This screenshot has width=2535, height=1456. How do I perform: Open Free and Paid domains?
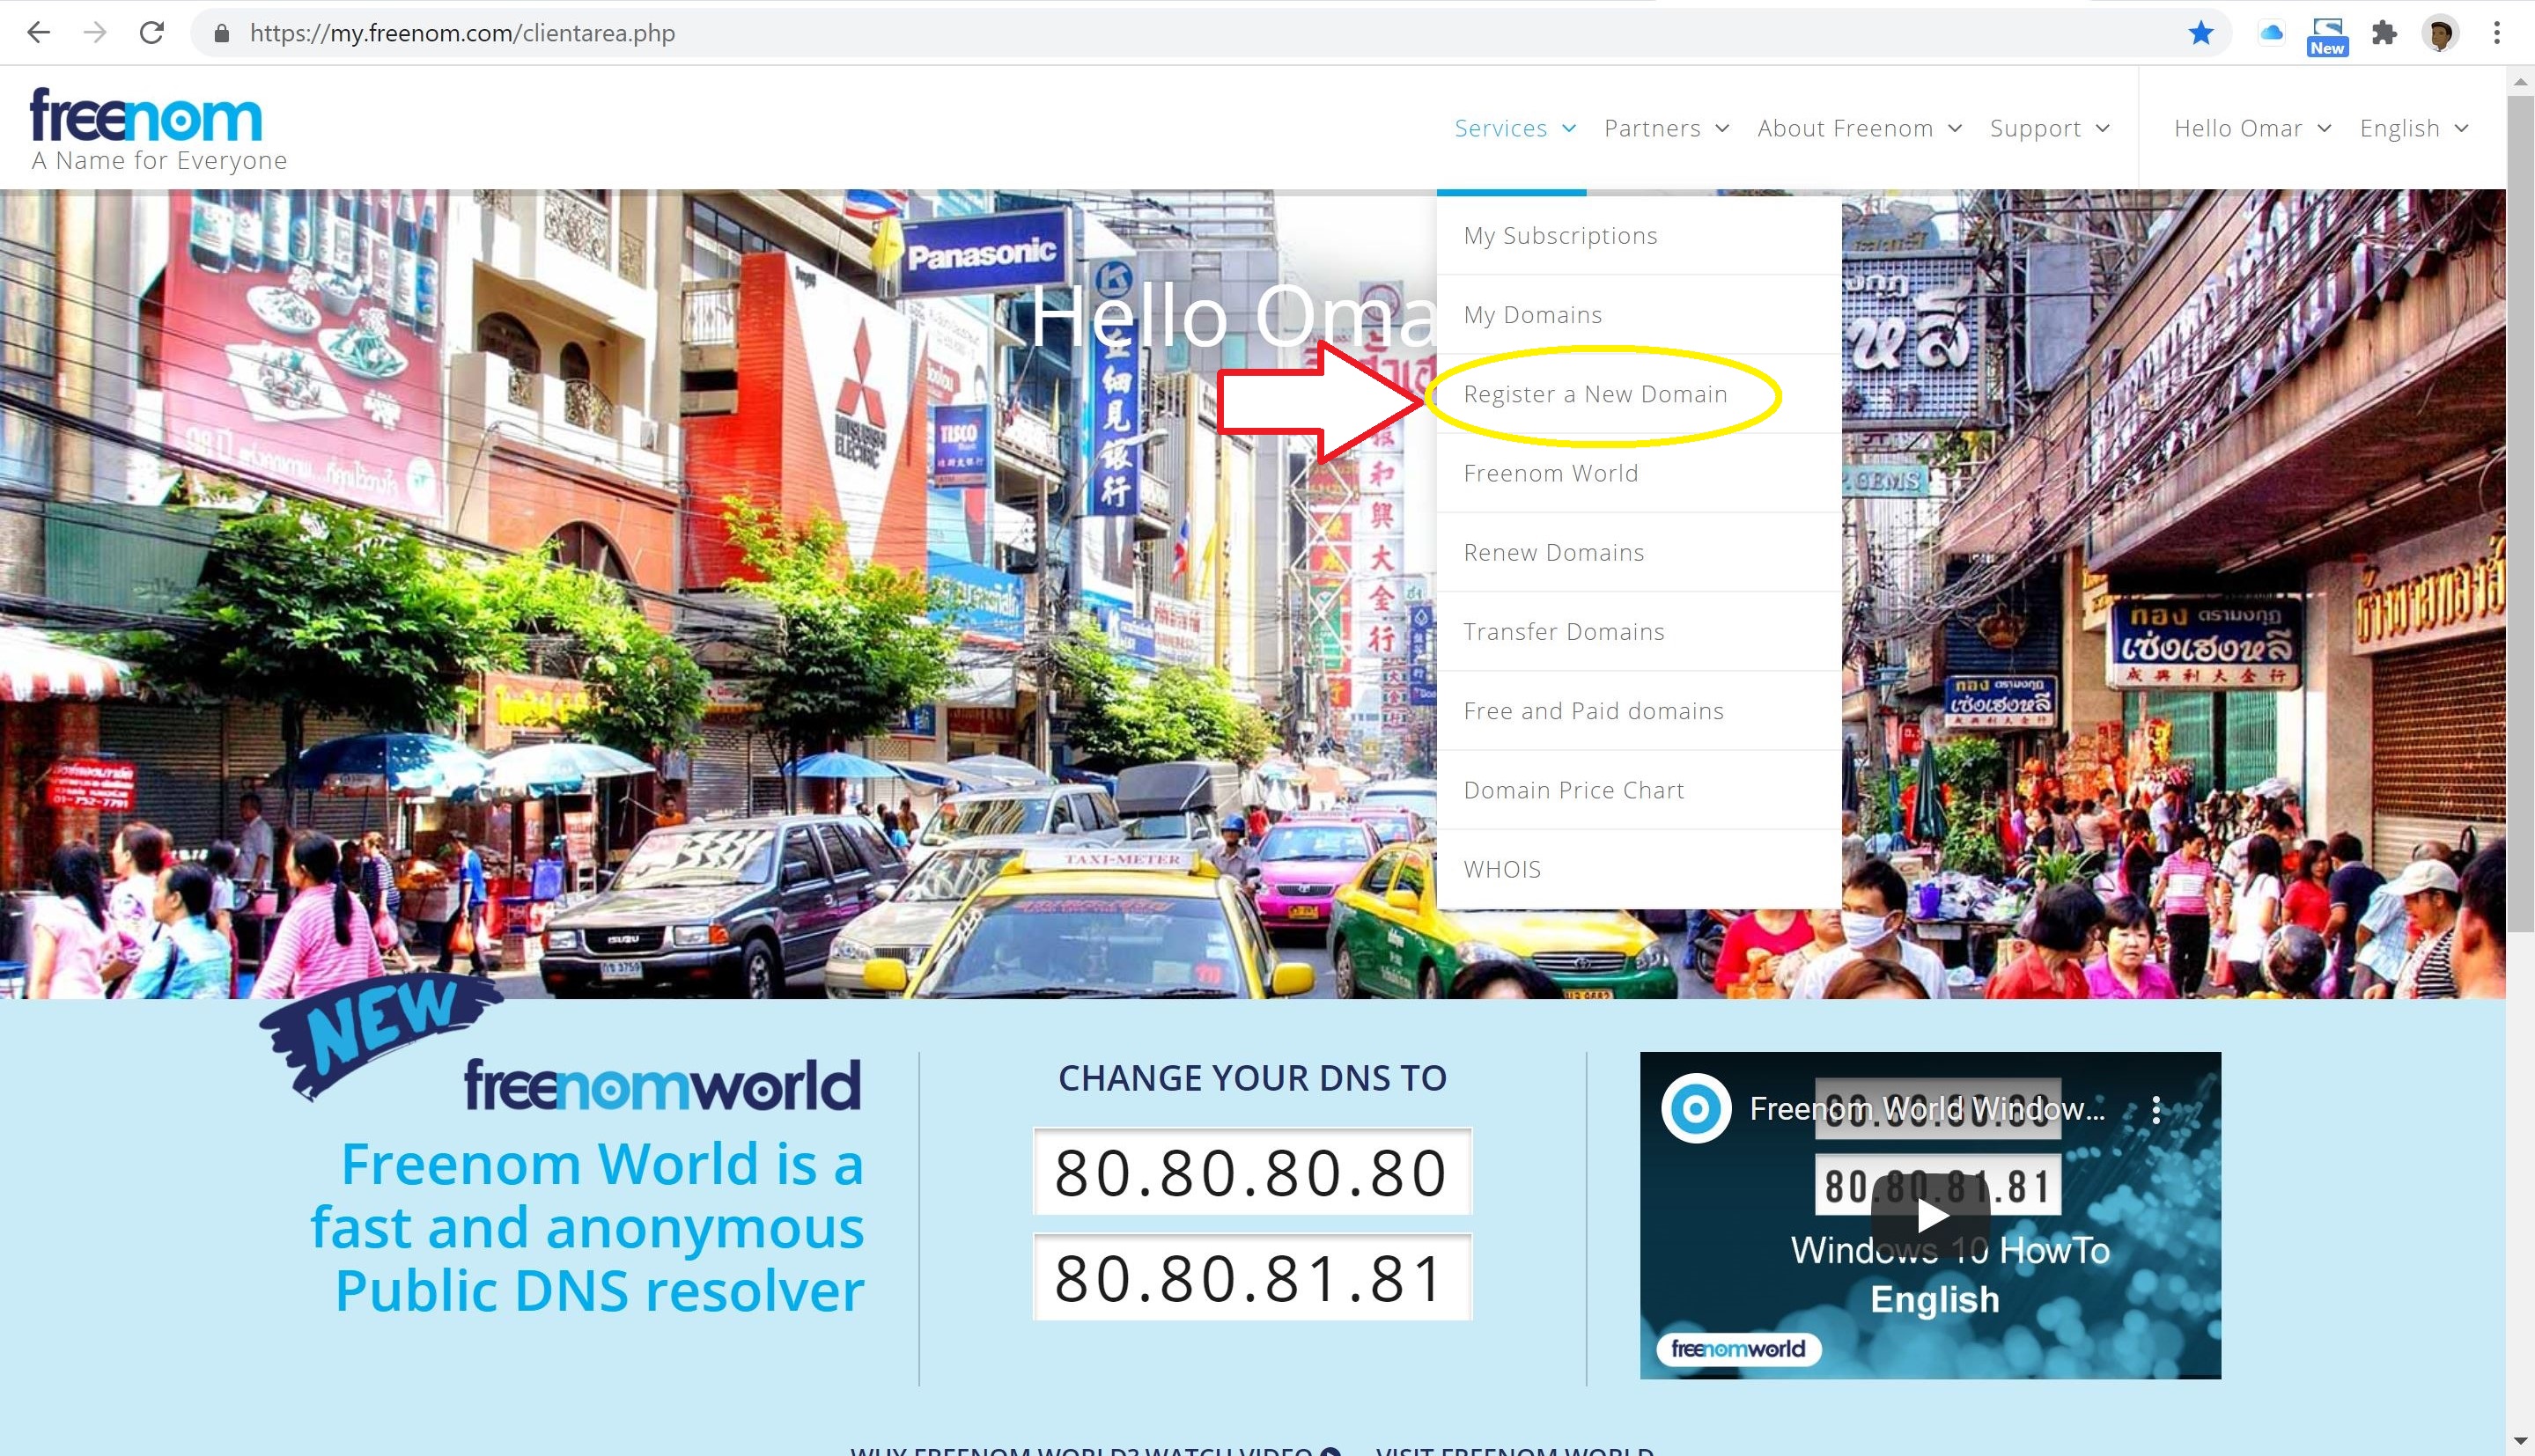pyautogui.click(x=1639, y=710)
